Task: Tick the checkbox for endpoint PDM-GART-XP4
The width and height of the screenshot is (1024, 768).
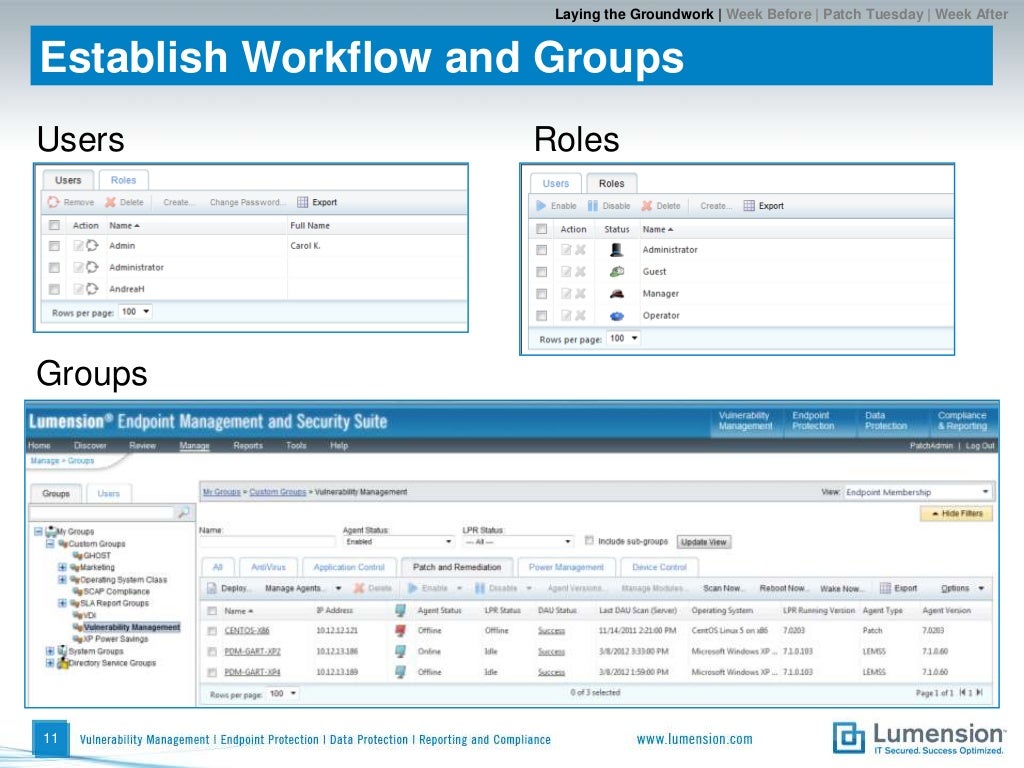Action: [212, 672]
